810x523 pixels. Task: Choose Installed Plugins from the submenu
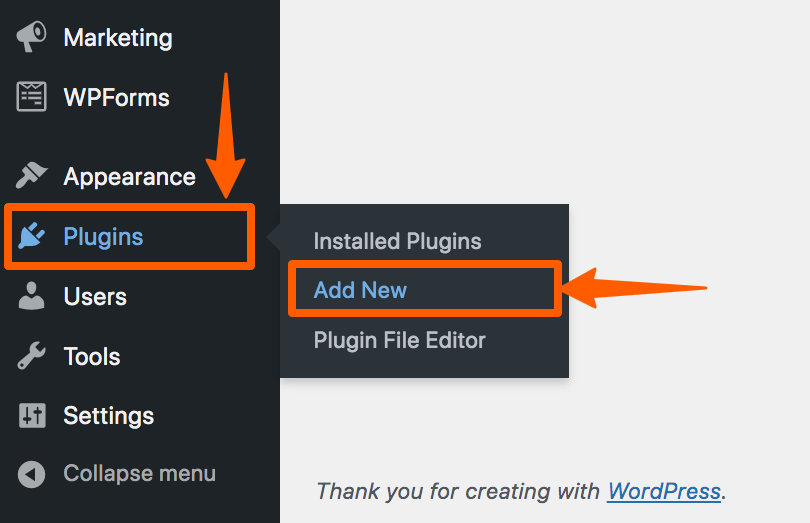397,241
